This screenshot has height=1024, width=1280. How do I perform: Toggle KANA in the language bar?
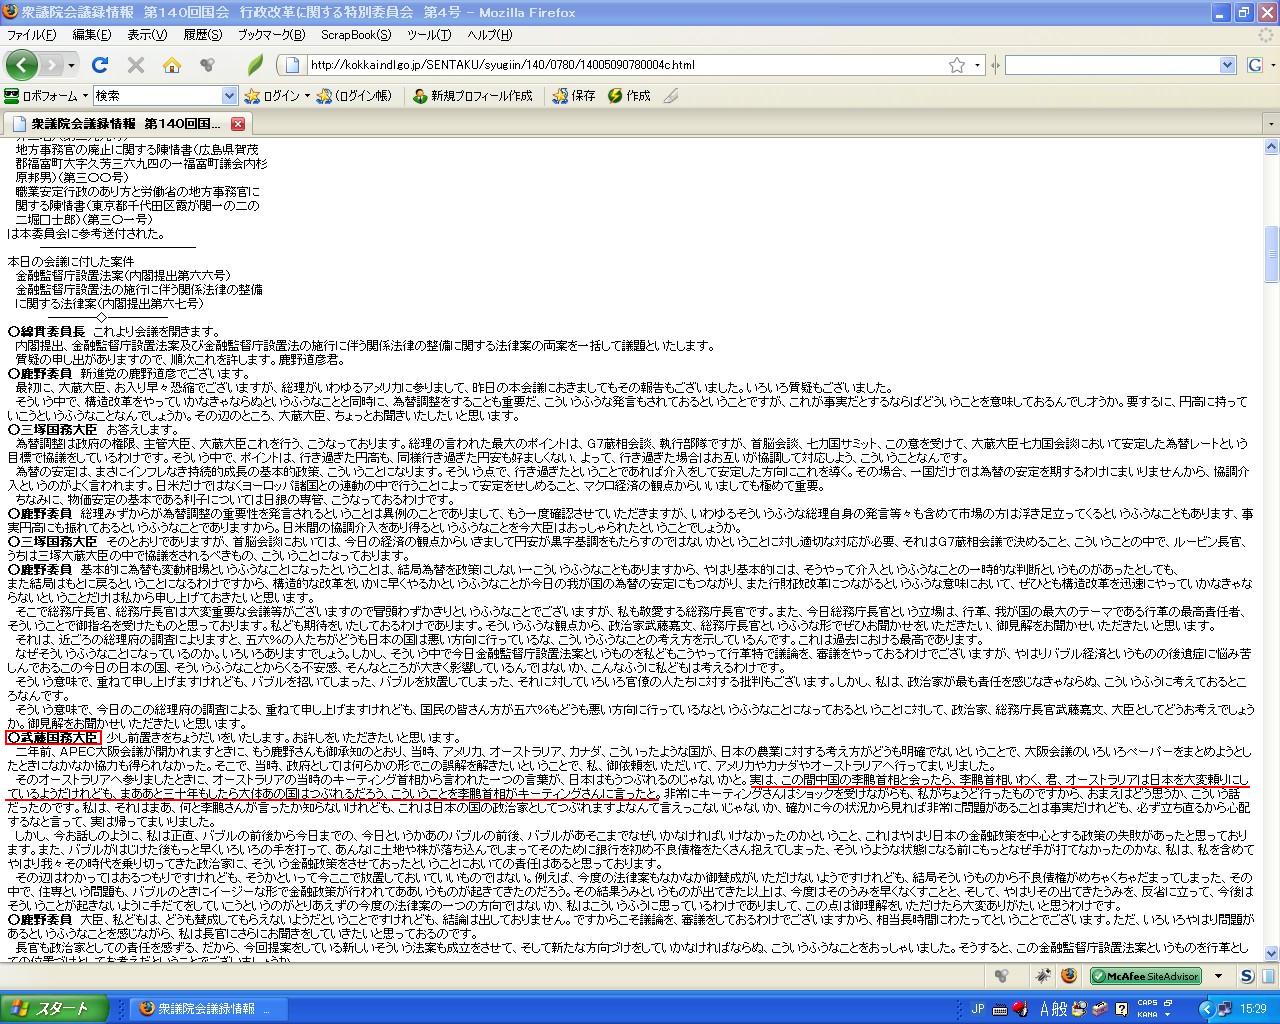[x=1146, y=1014]
